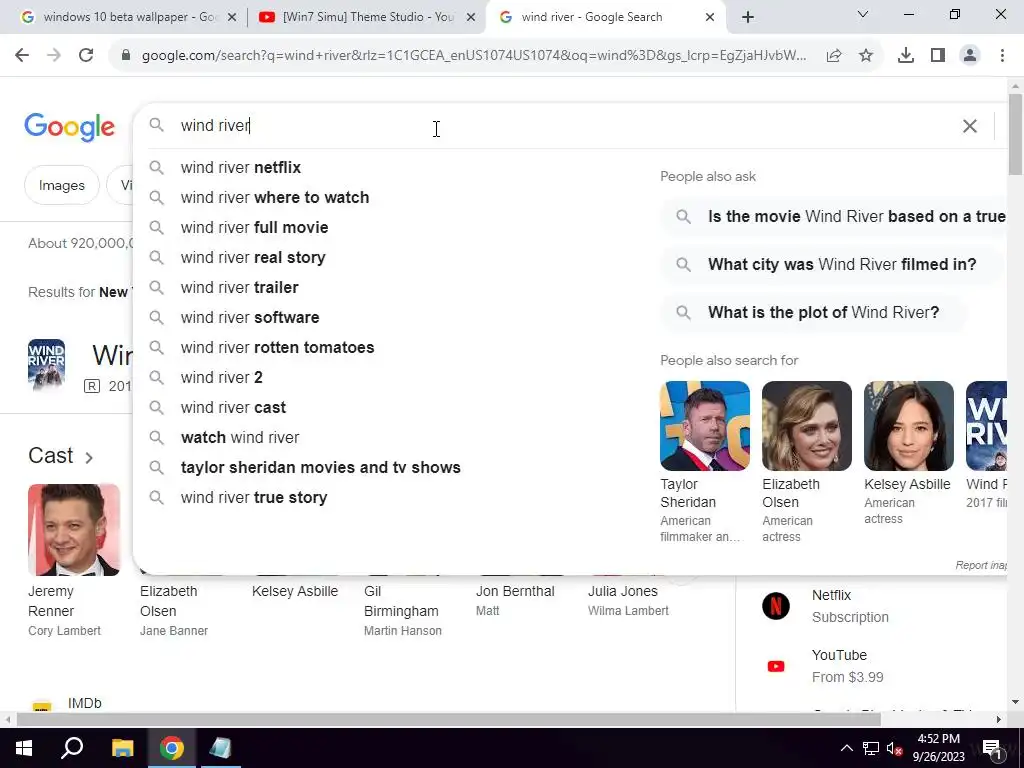Clear the search box text
The width and height of the screenshot is (1024, 768).
click(970, 126)
